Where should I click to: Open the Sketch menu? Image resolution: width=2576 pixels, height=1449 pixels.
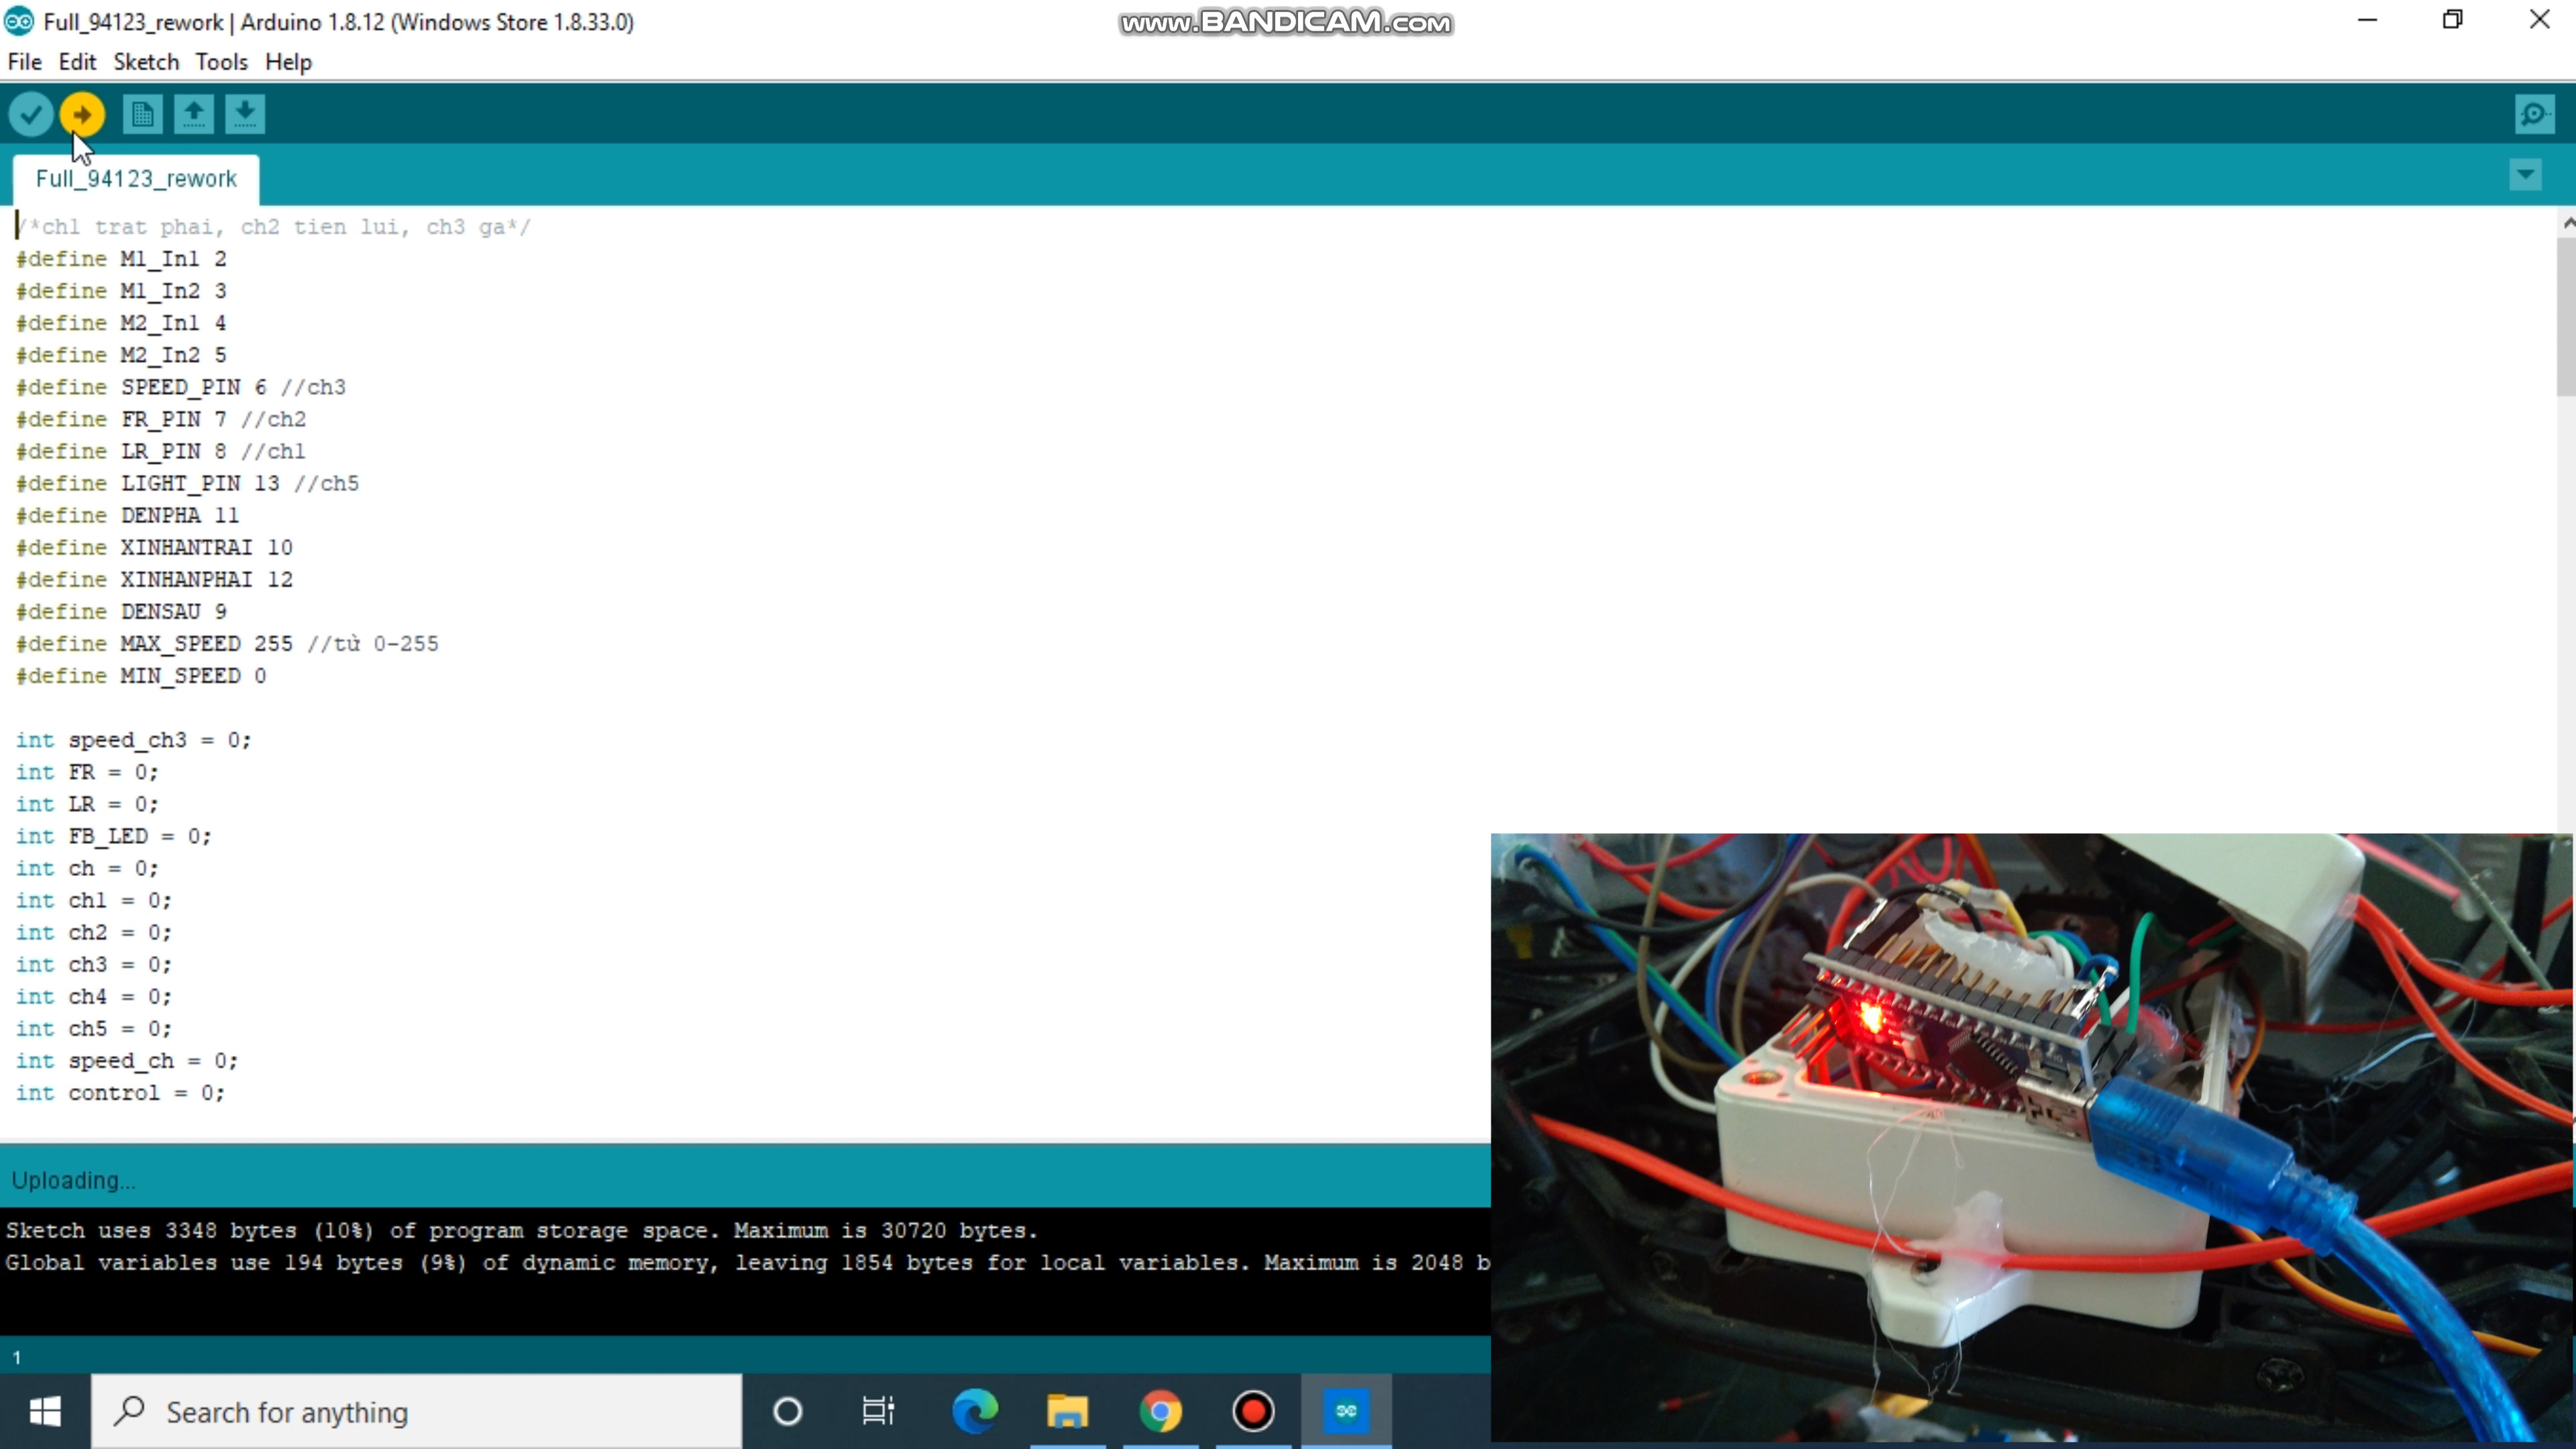[146, 62]
